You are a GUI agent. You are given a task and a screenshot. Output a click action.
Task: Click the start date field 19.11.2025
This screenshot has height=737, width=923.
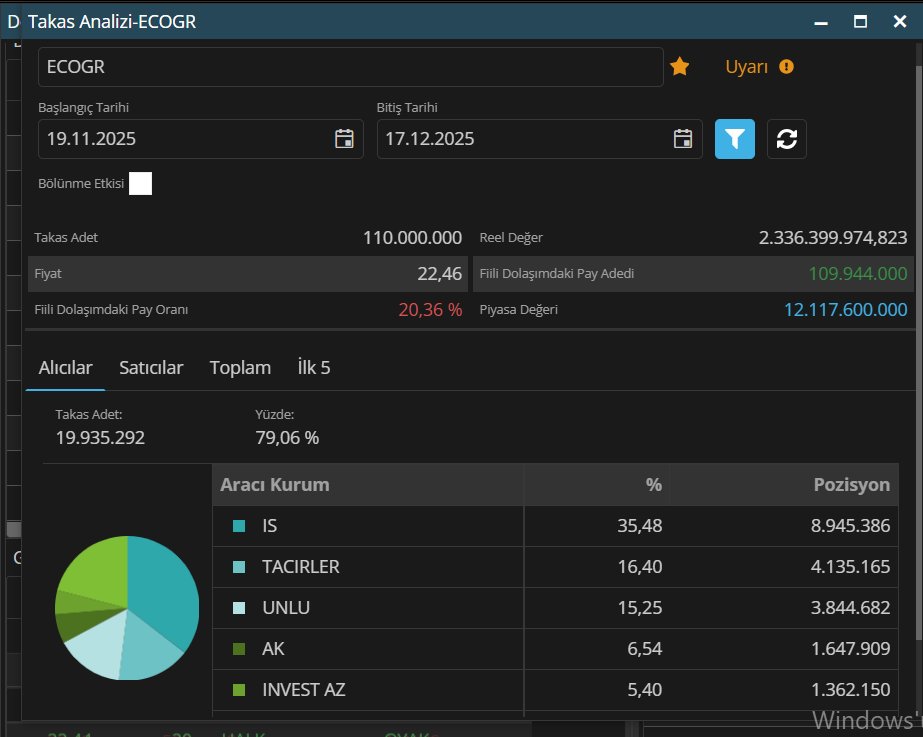(201, 139)
